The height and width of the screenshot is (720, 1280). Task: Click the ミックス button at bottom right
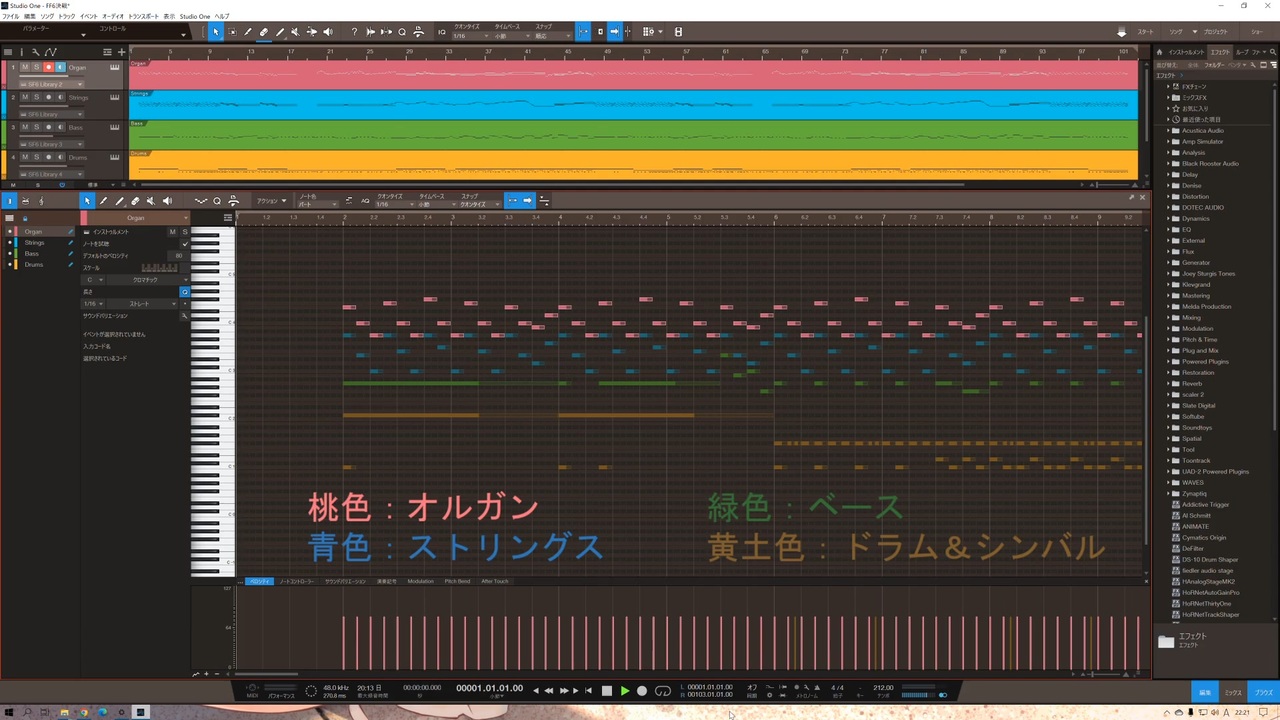click(1234, 692)
